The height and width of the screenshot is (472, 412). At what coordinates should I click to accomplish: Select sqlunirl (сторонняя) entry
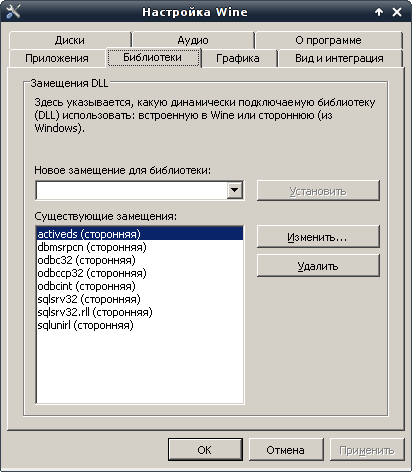pyautogui.click(x=140, y=325)
